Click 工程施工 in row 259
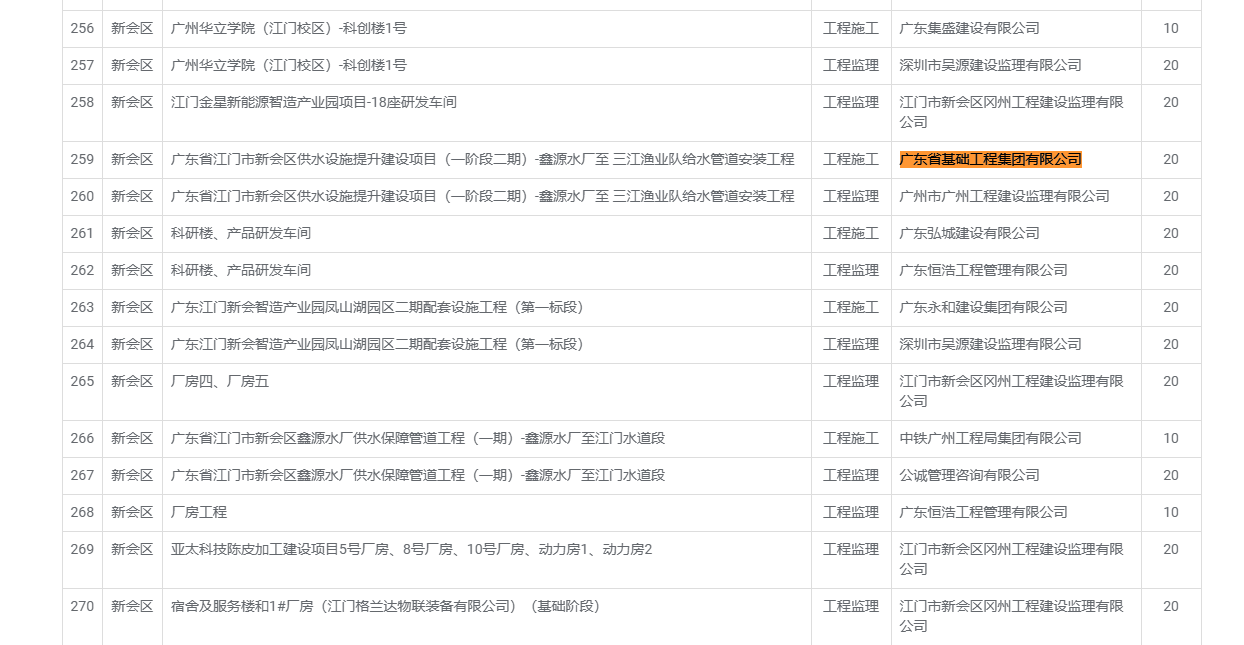 tap(851, 159)
